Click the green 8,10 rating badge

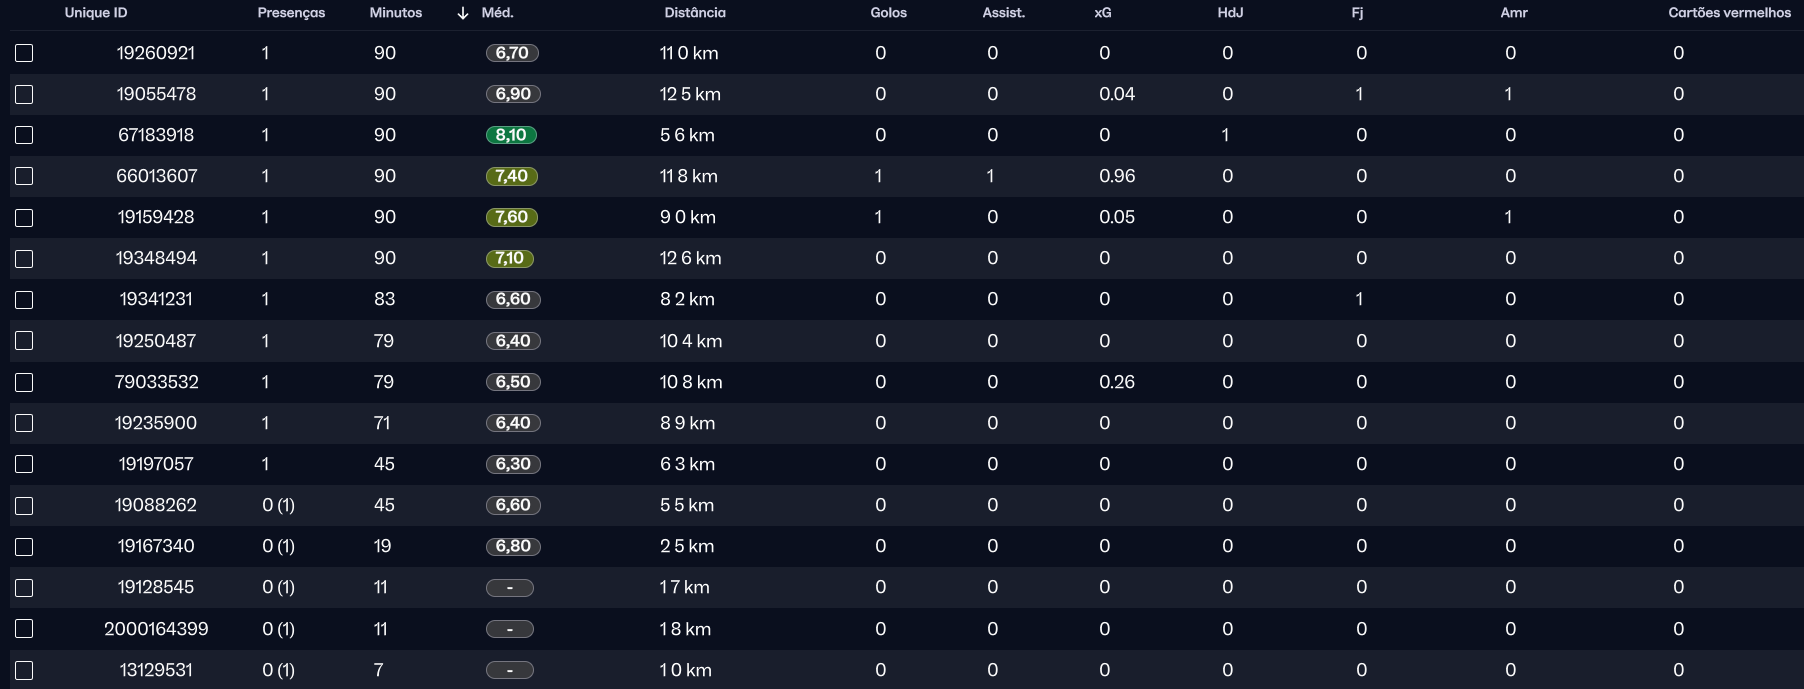point(512,135)
